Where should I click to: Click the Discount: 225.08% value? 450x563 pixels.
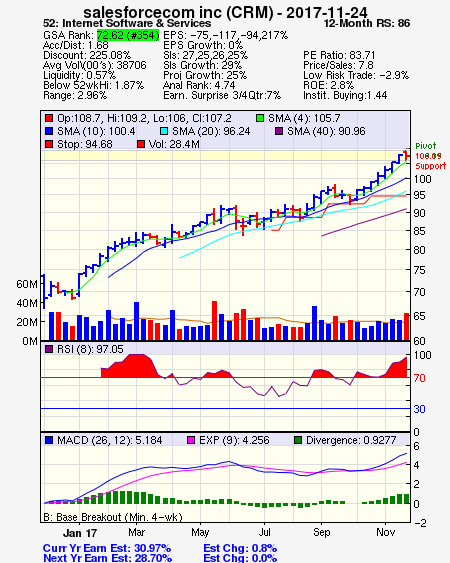coord(87,55)
